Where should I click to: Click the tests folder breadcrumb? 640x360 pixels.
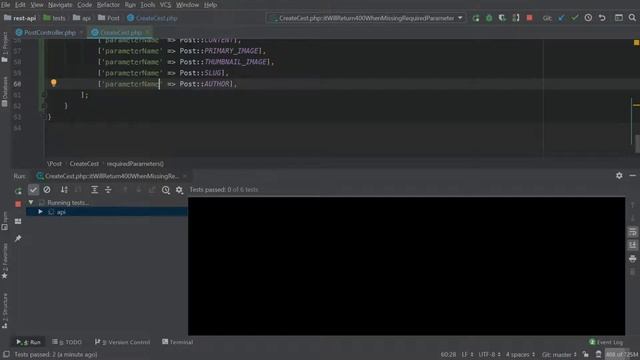(x=54, y=18)
